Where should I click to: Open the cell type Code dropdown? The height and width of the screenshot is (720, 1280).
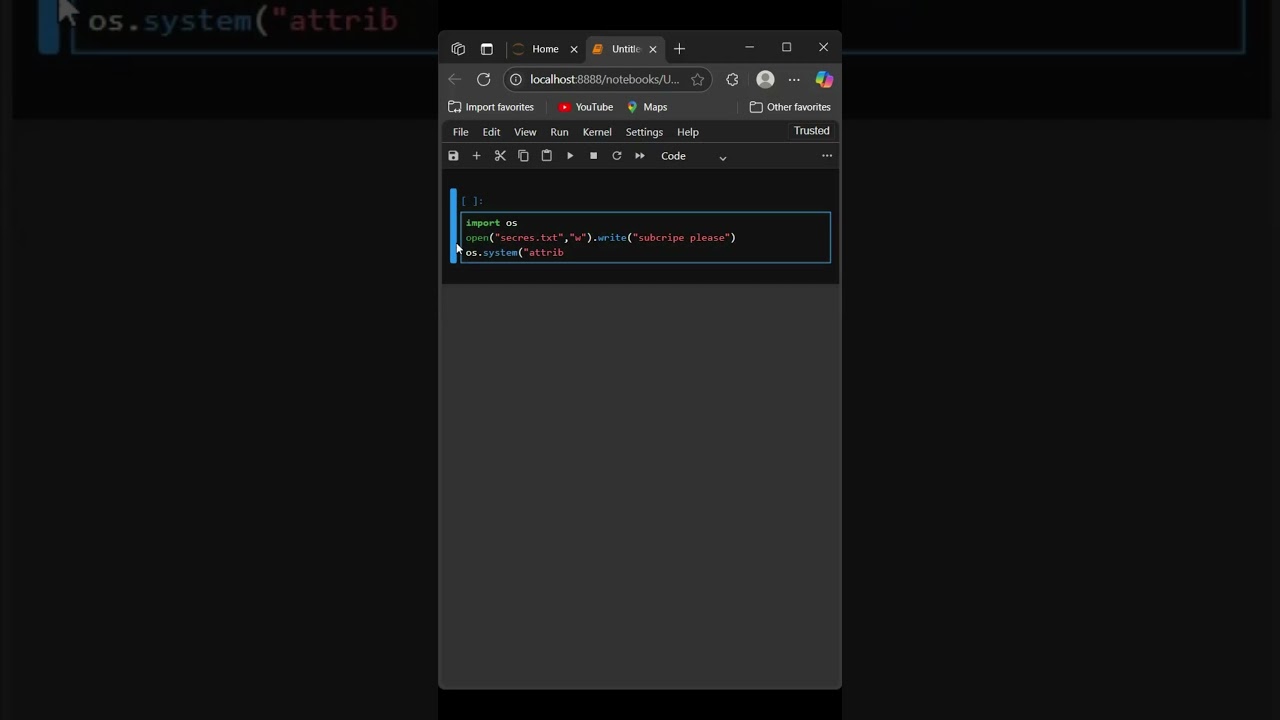(x=693, y=156)
